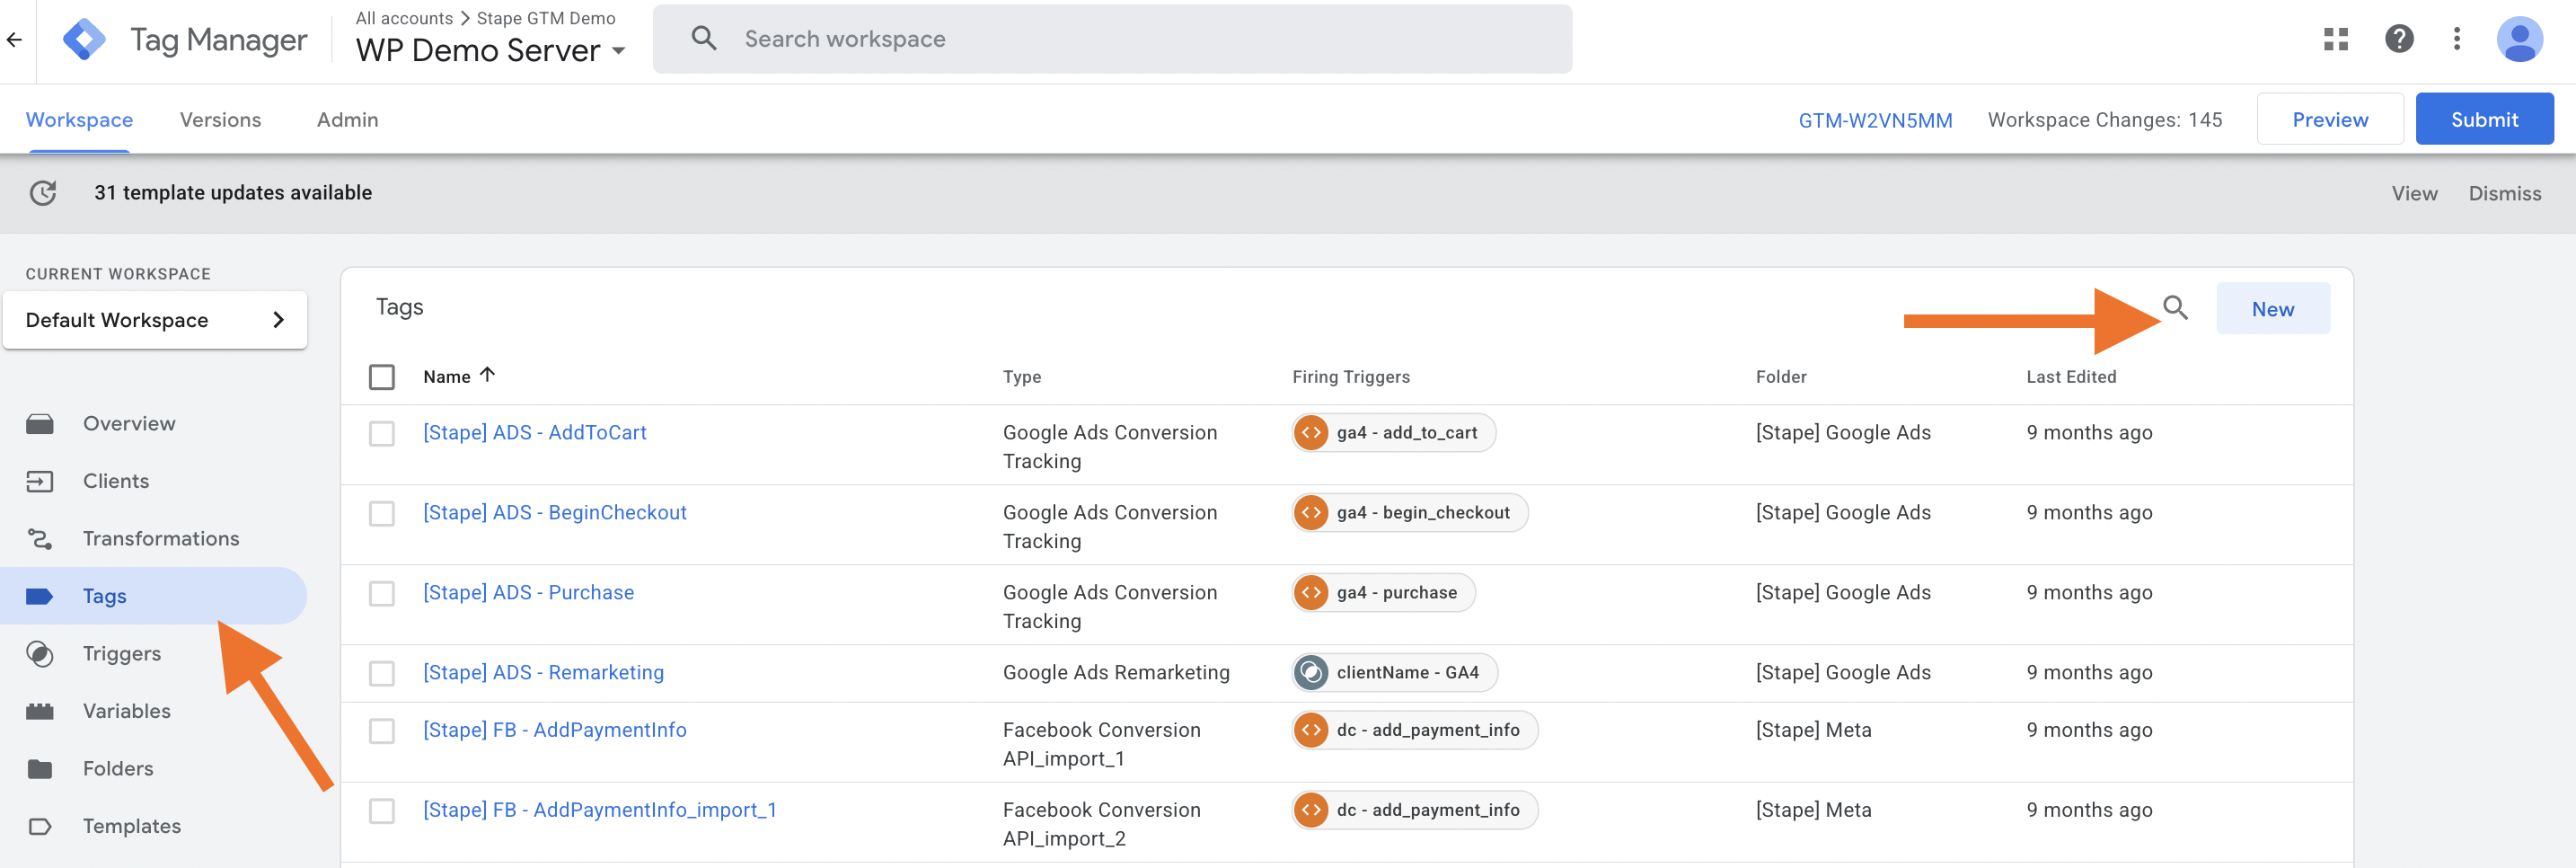Image resolution: width=2576 pixels, height=868 pixels.
Task: Switch to the Versions tab
Action: pos(220,120)
